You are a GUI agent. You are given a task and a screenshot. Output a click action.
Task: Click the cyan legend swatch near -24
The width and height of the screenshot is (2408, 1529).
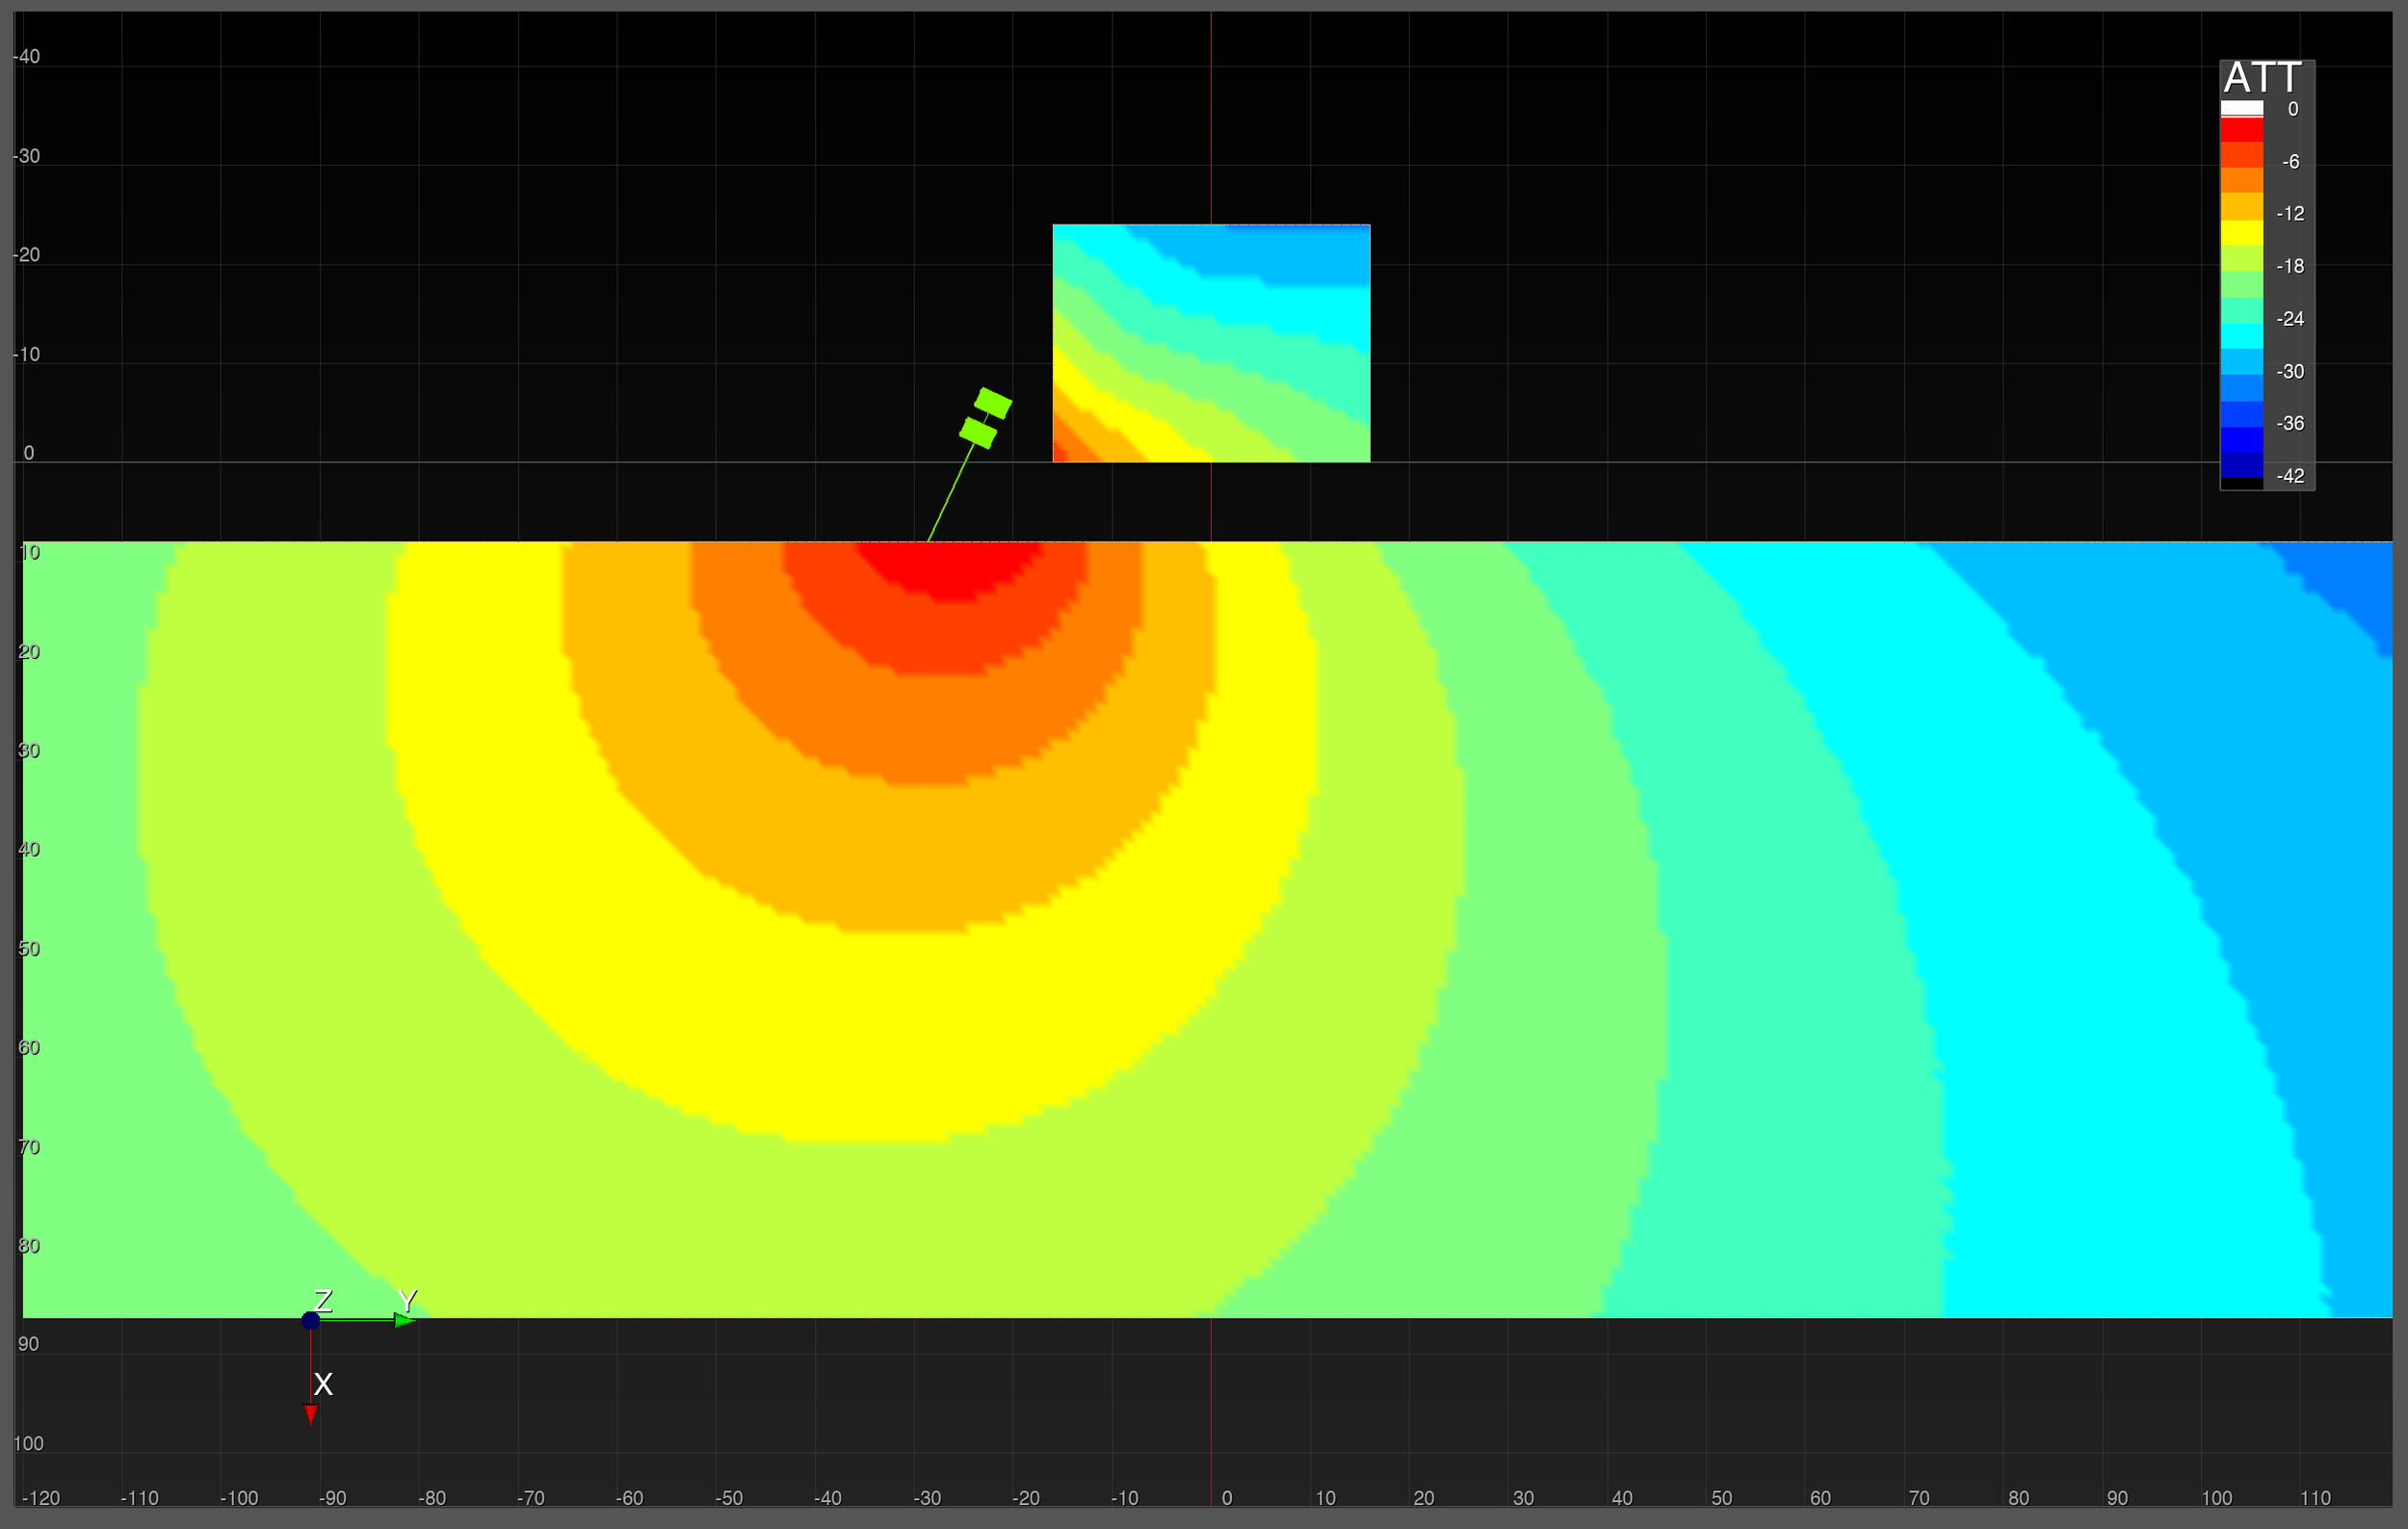click(x=2242, y=336)
